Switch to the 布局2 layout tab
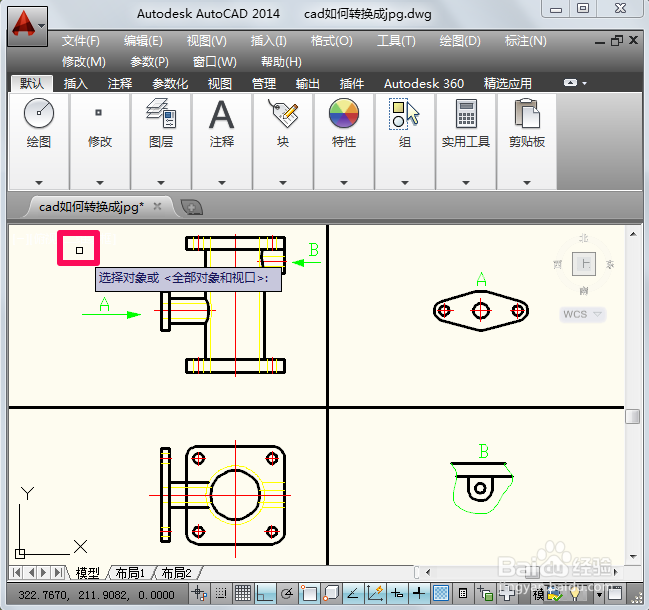649x610 pixels. tap(177, 573)
